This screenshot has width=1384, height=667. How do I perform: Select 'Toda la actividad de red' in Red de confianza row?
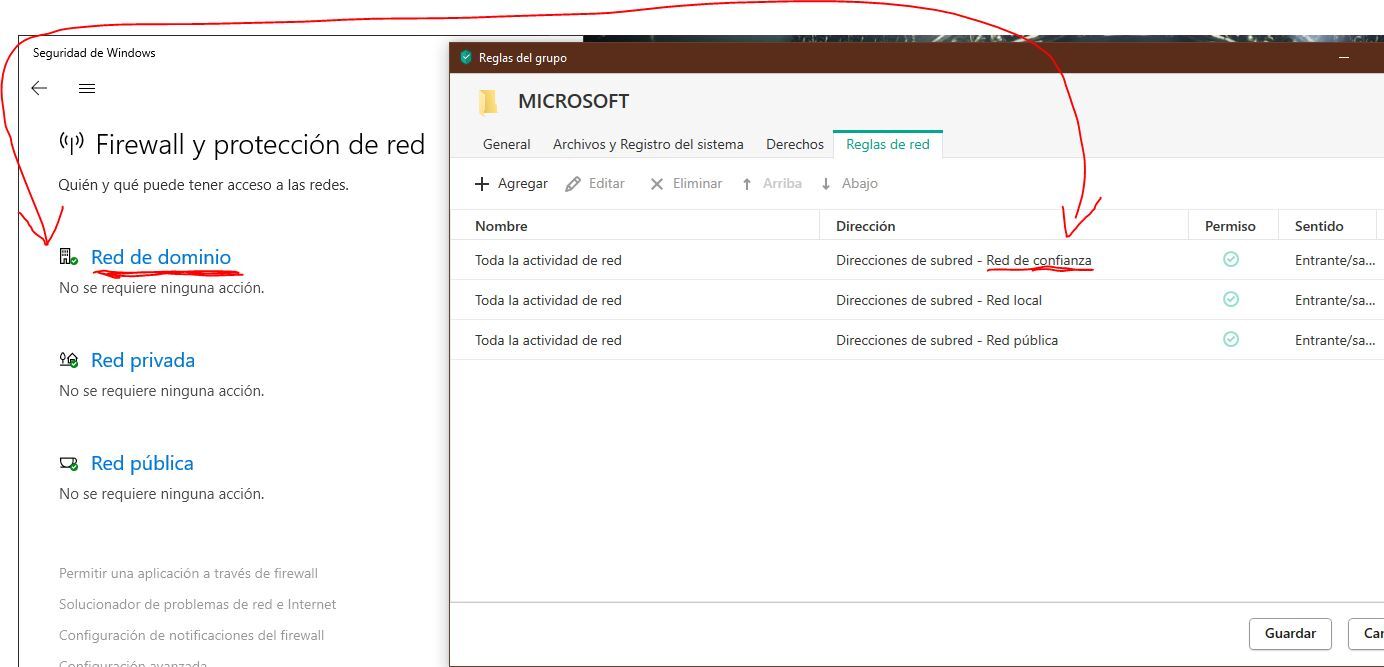(548, 260)
